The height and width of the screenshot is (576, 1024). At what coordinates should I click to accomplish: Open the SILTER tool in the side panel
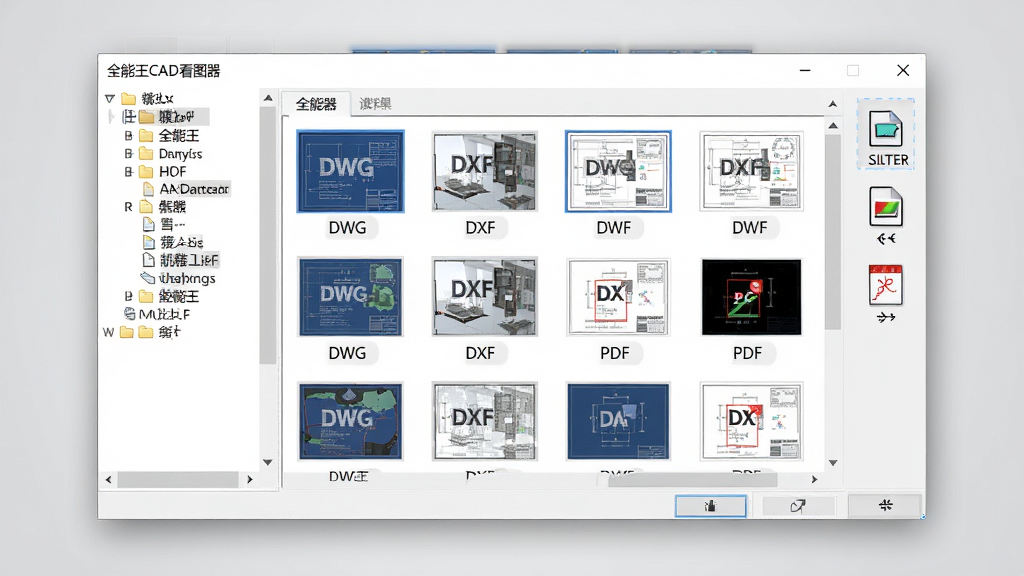886,135
